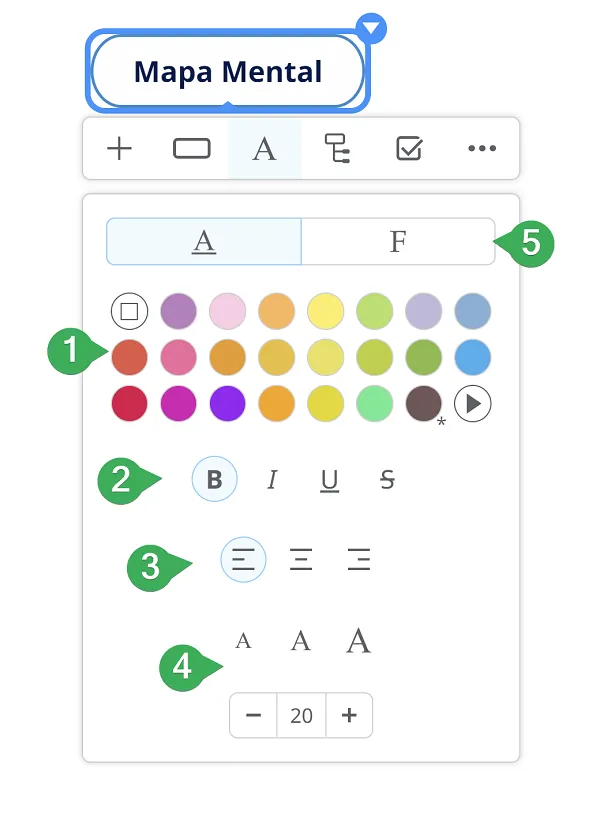
Task: Click the plus add-topic toolbar icon
Action: tap(119, 148)
